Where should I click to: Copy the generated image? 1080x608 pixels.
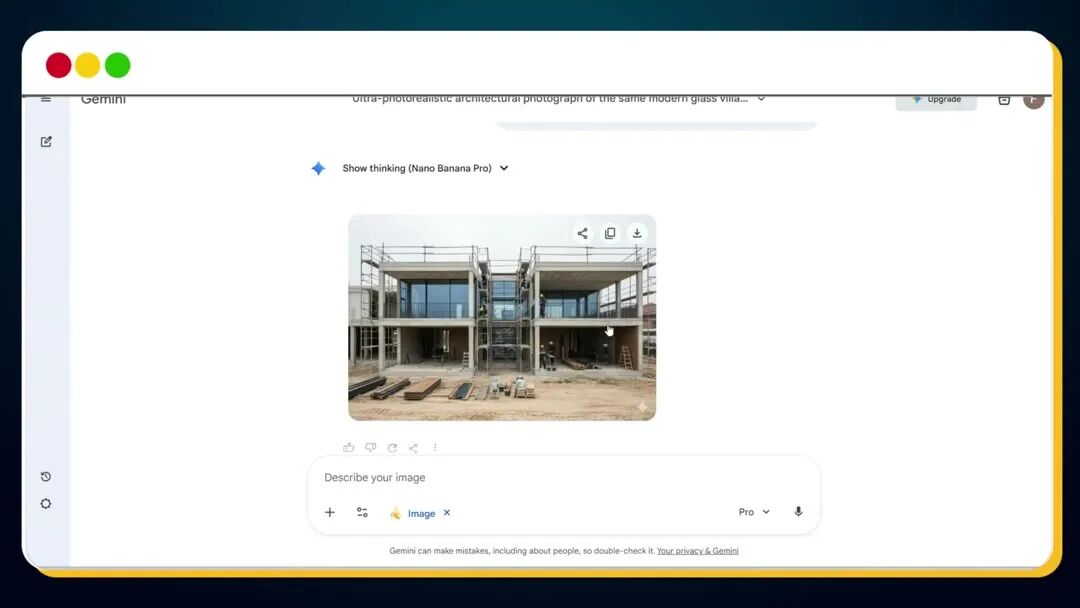[x=610, y=233]
